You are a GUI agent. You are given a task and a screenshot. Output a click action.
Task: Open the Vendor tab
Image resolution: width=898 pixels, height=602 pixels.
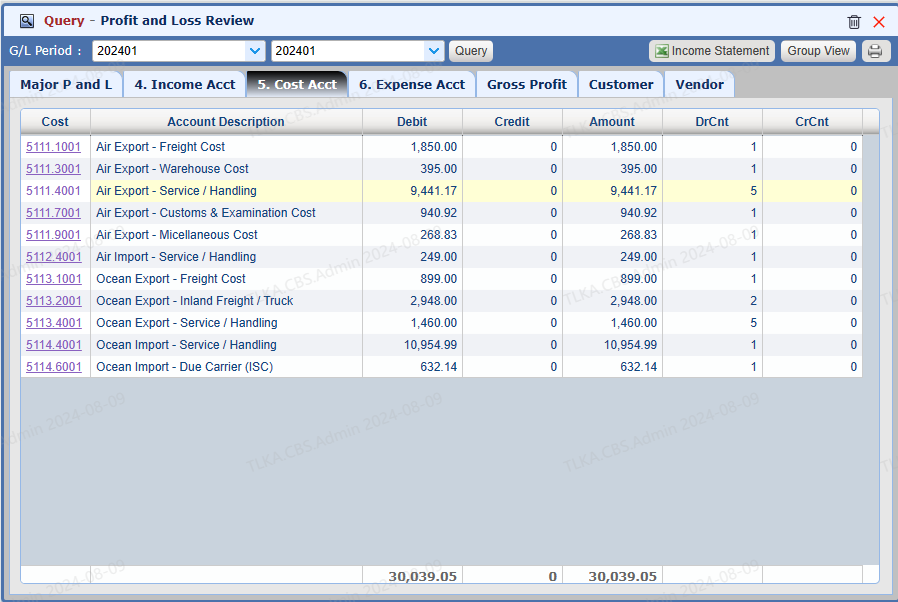coord(699,84)
